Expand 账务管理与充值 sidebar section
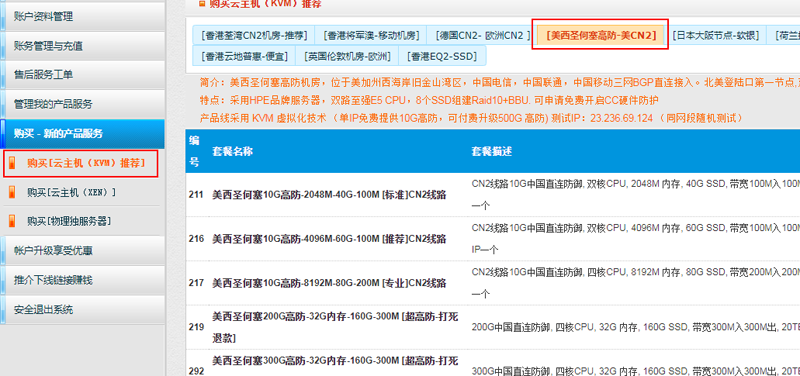Viewport: 800px width, 376px height. [x=83, y=46]
